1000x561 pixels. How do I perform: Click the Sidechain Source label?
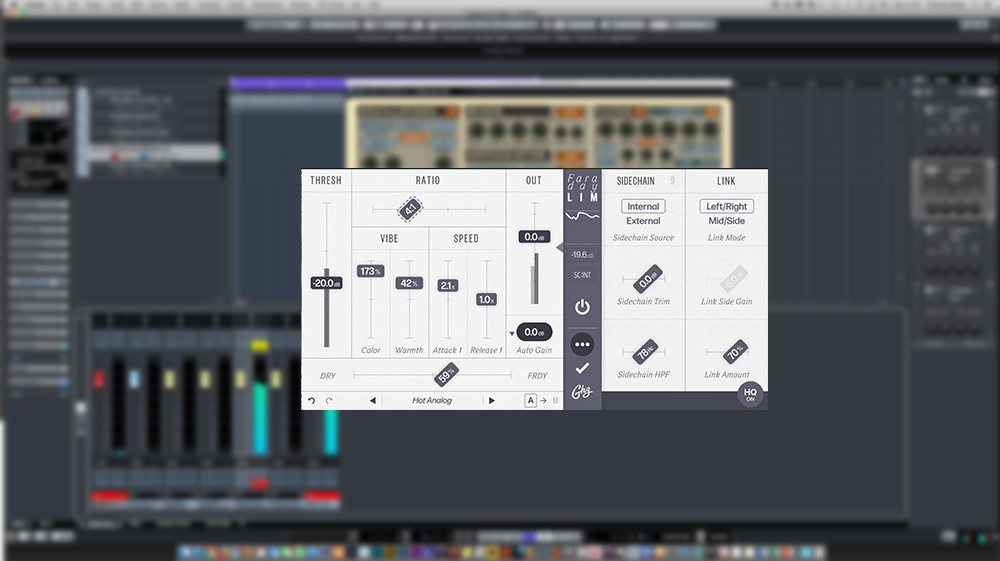643,238
